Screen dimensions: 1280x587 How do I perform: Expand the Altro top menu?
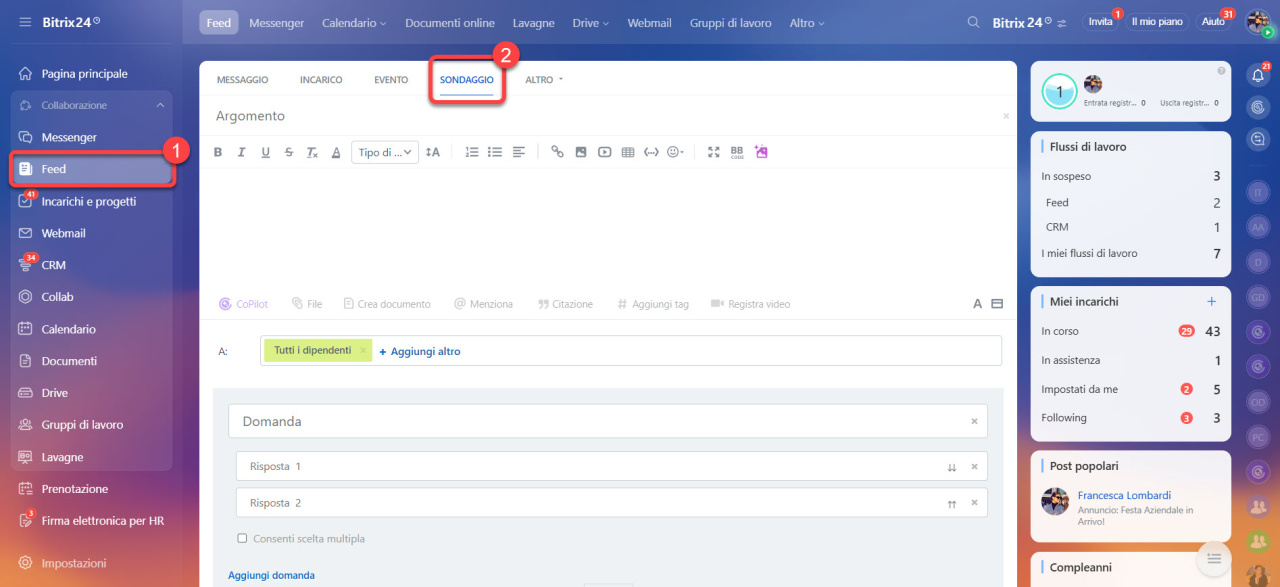point(807,22)
